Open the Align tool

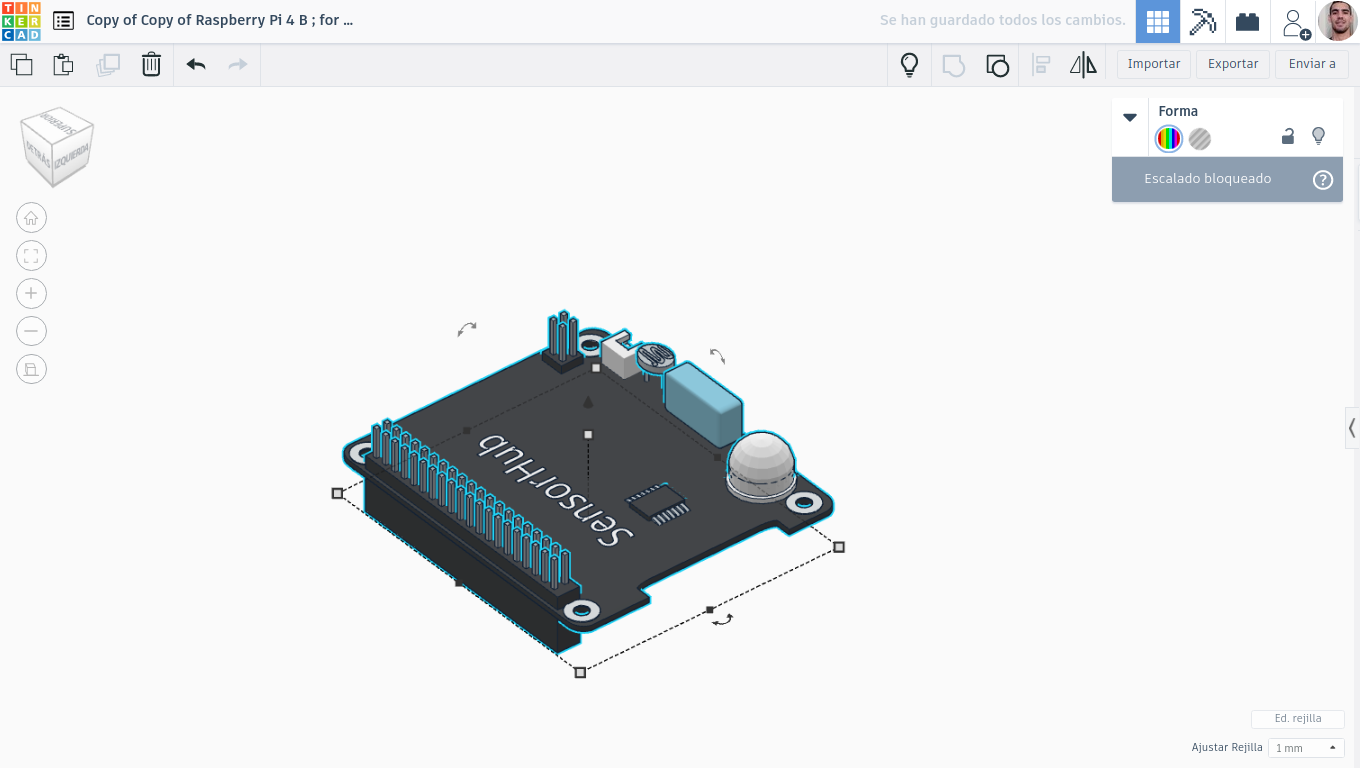pyautogui.click(x=1041, y=65)
